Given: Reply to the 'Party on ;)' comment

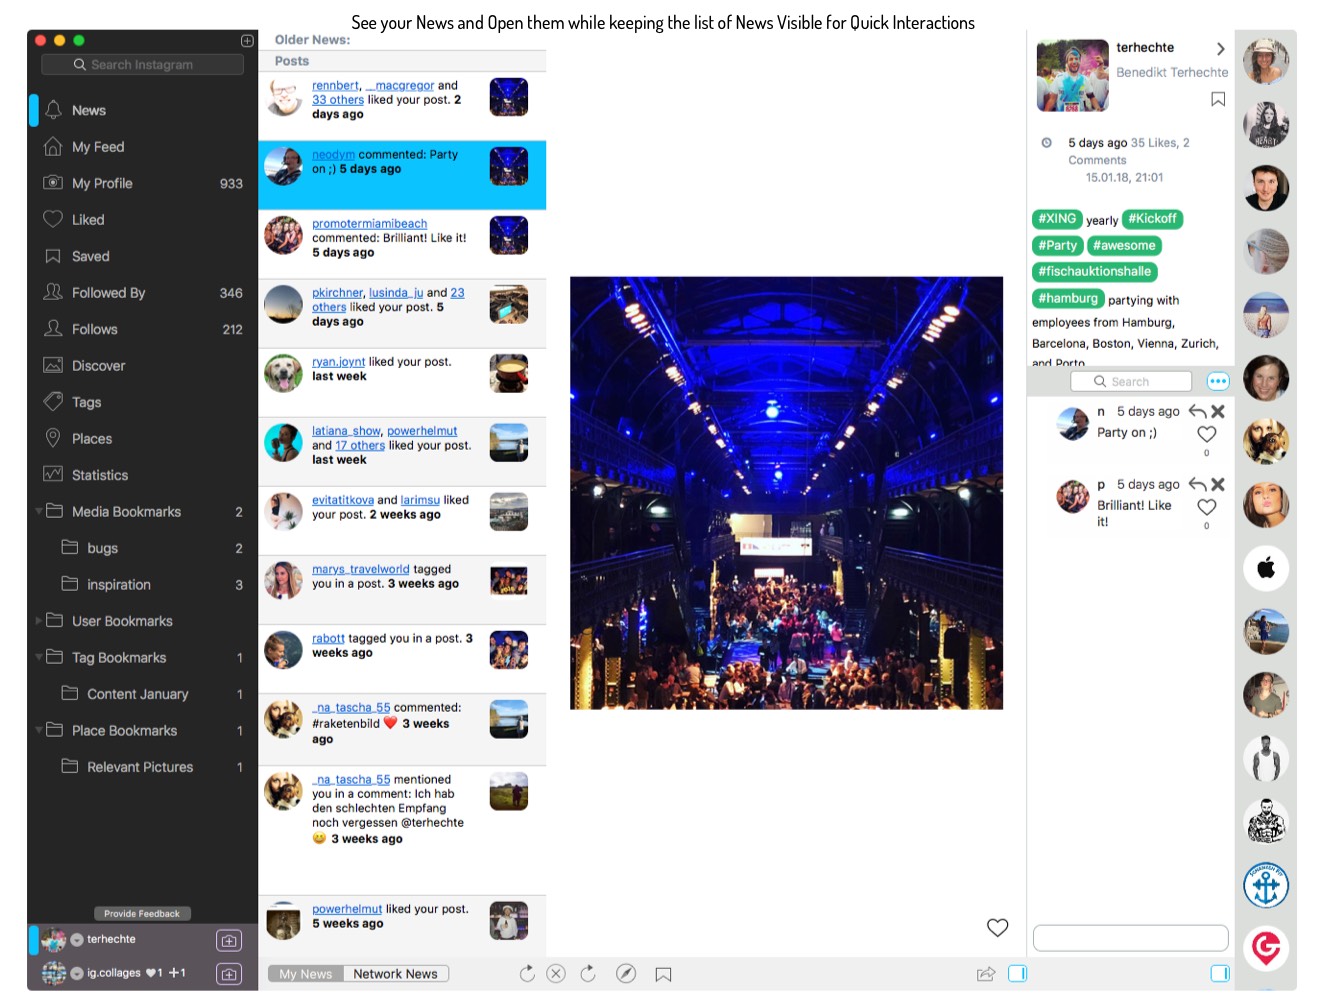Looking at the screenshot, I should (1198, 411).
